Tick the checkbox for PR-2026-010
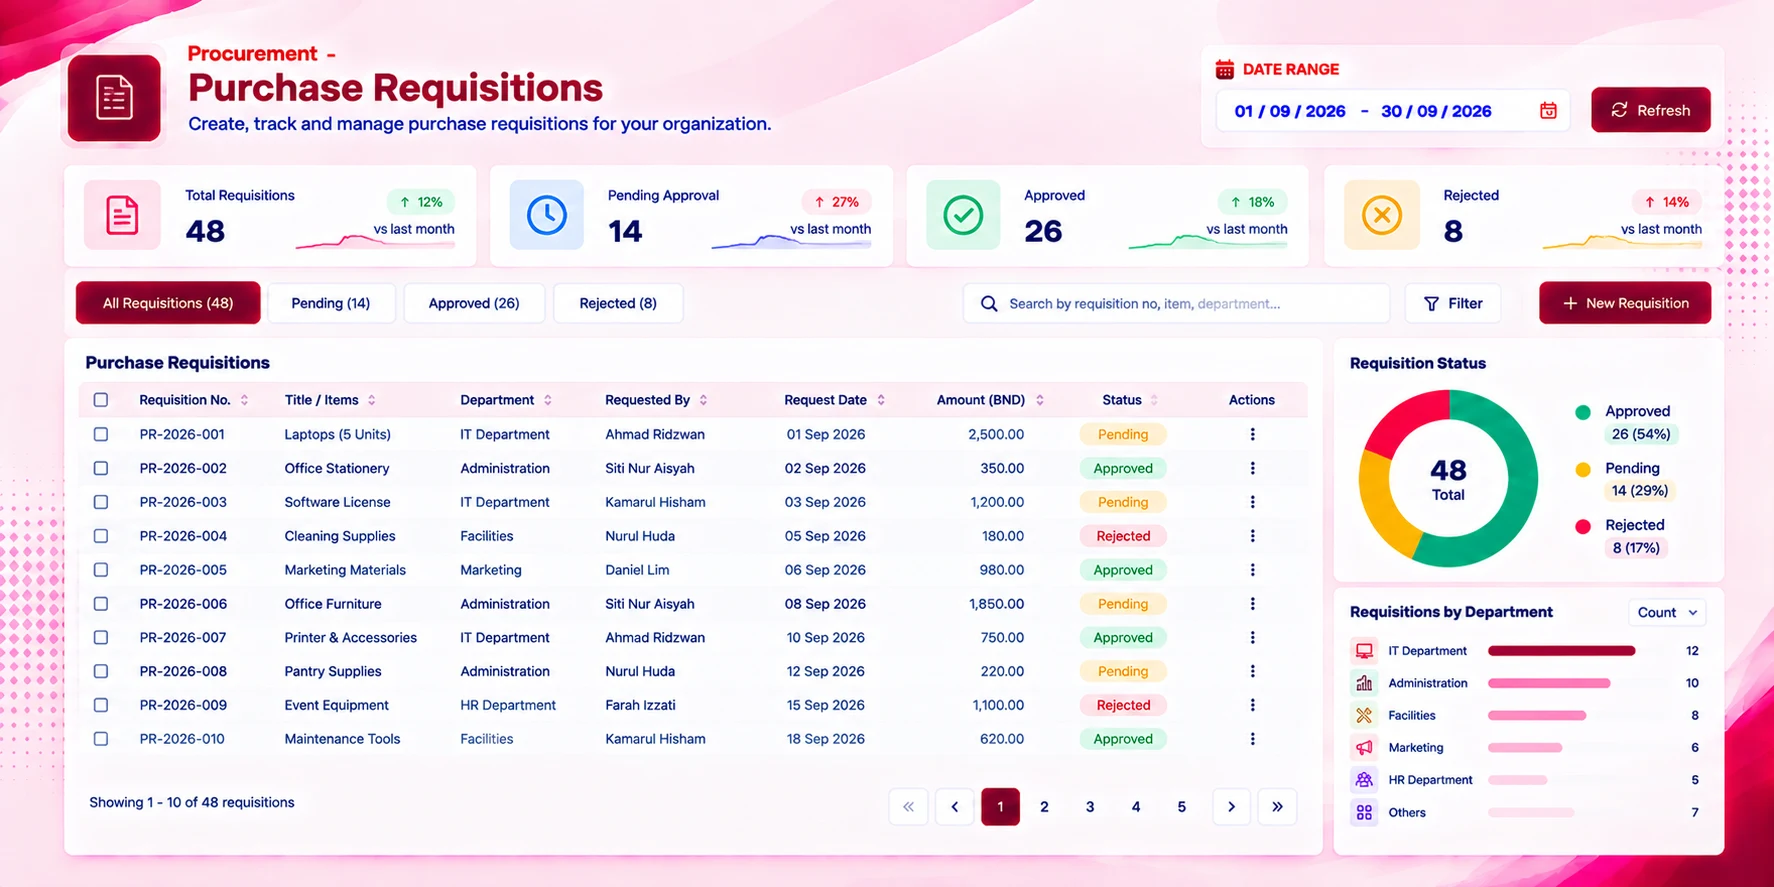The height and width of the screenshot is (887, 1774). point(101,739)
